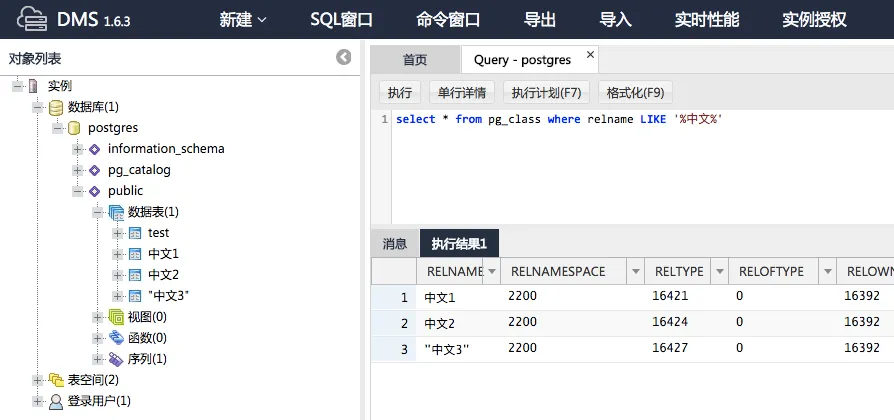
Task: Click the 登录用户(1) user icon
Action: pyautogui.click(x=56, y=401)
